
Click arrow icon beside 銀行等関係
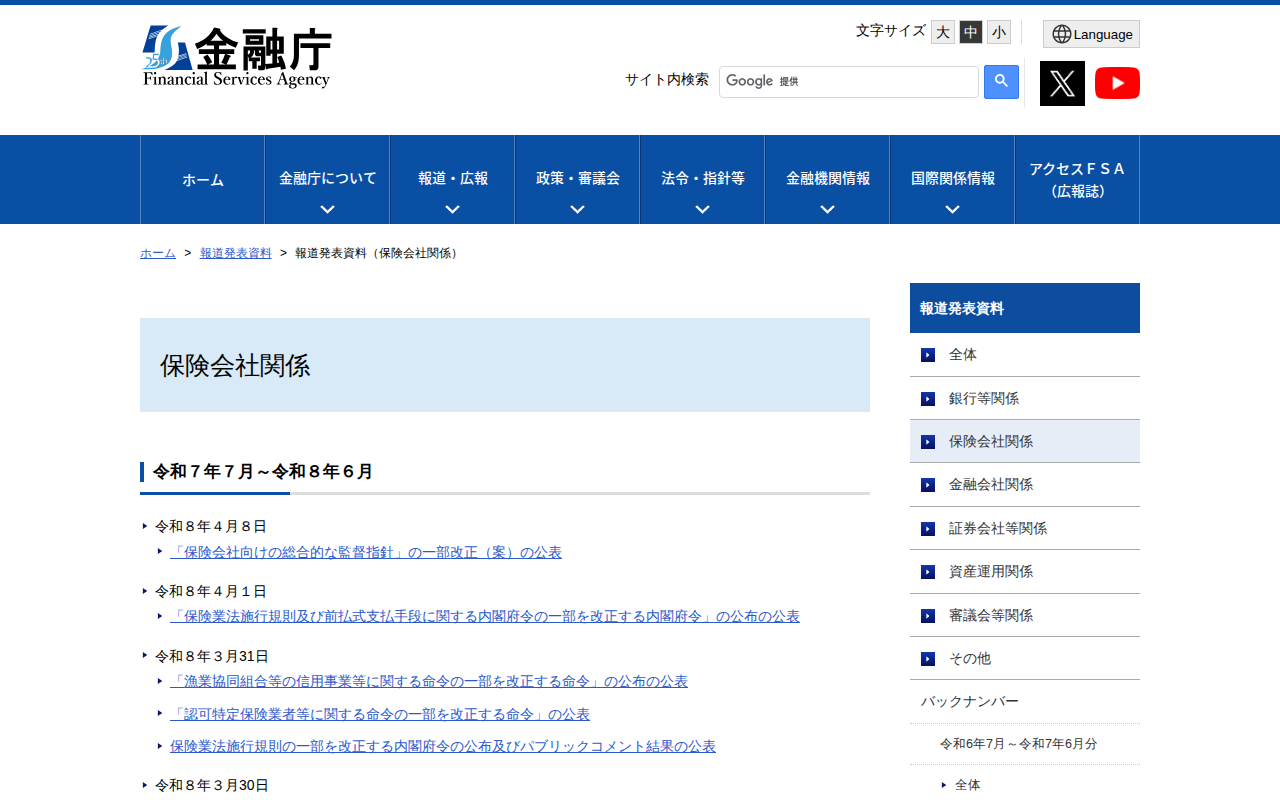point(928,399)
